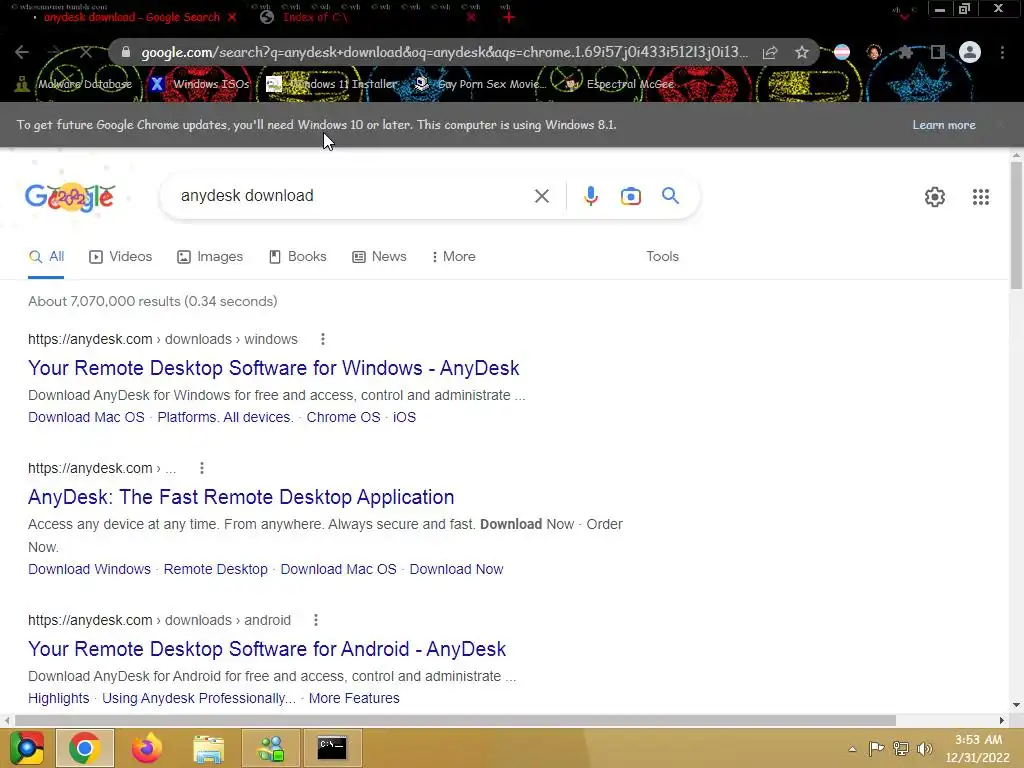This screenshot has width=1024, height=768.
Task: Switch to the News tab
Action: pyautogui.click(x=379, y=257)
